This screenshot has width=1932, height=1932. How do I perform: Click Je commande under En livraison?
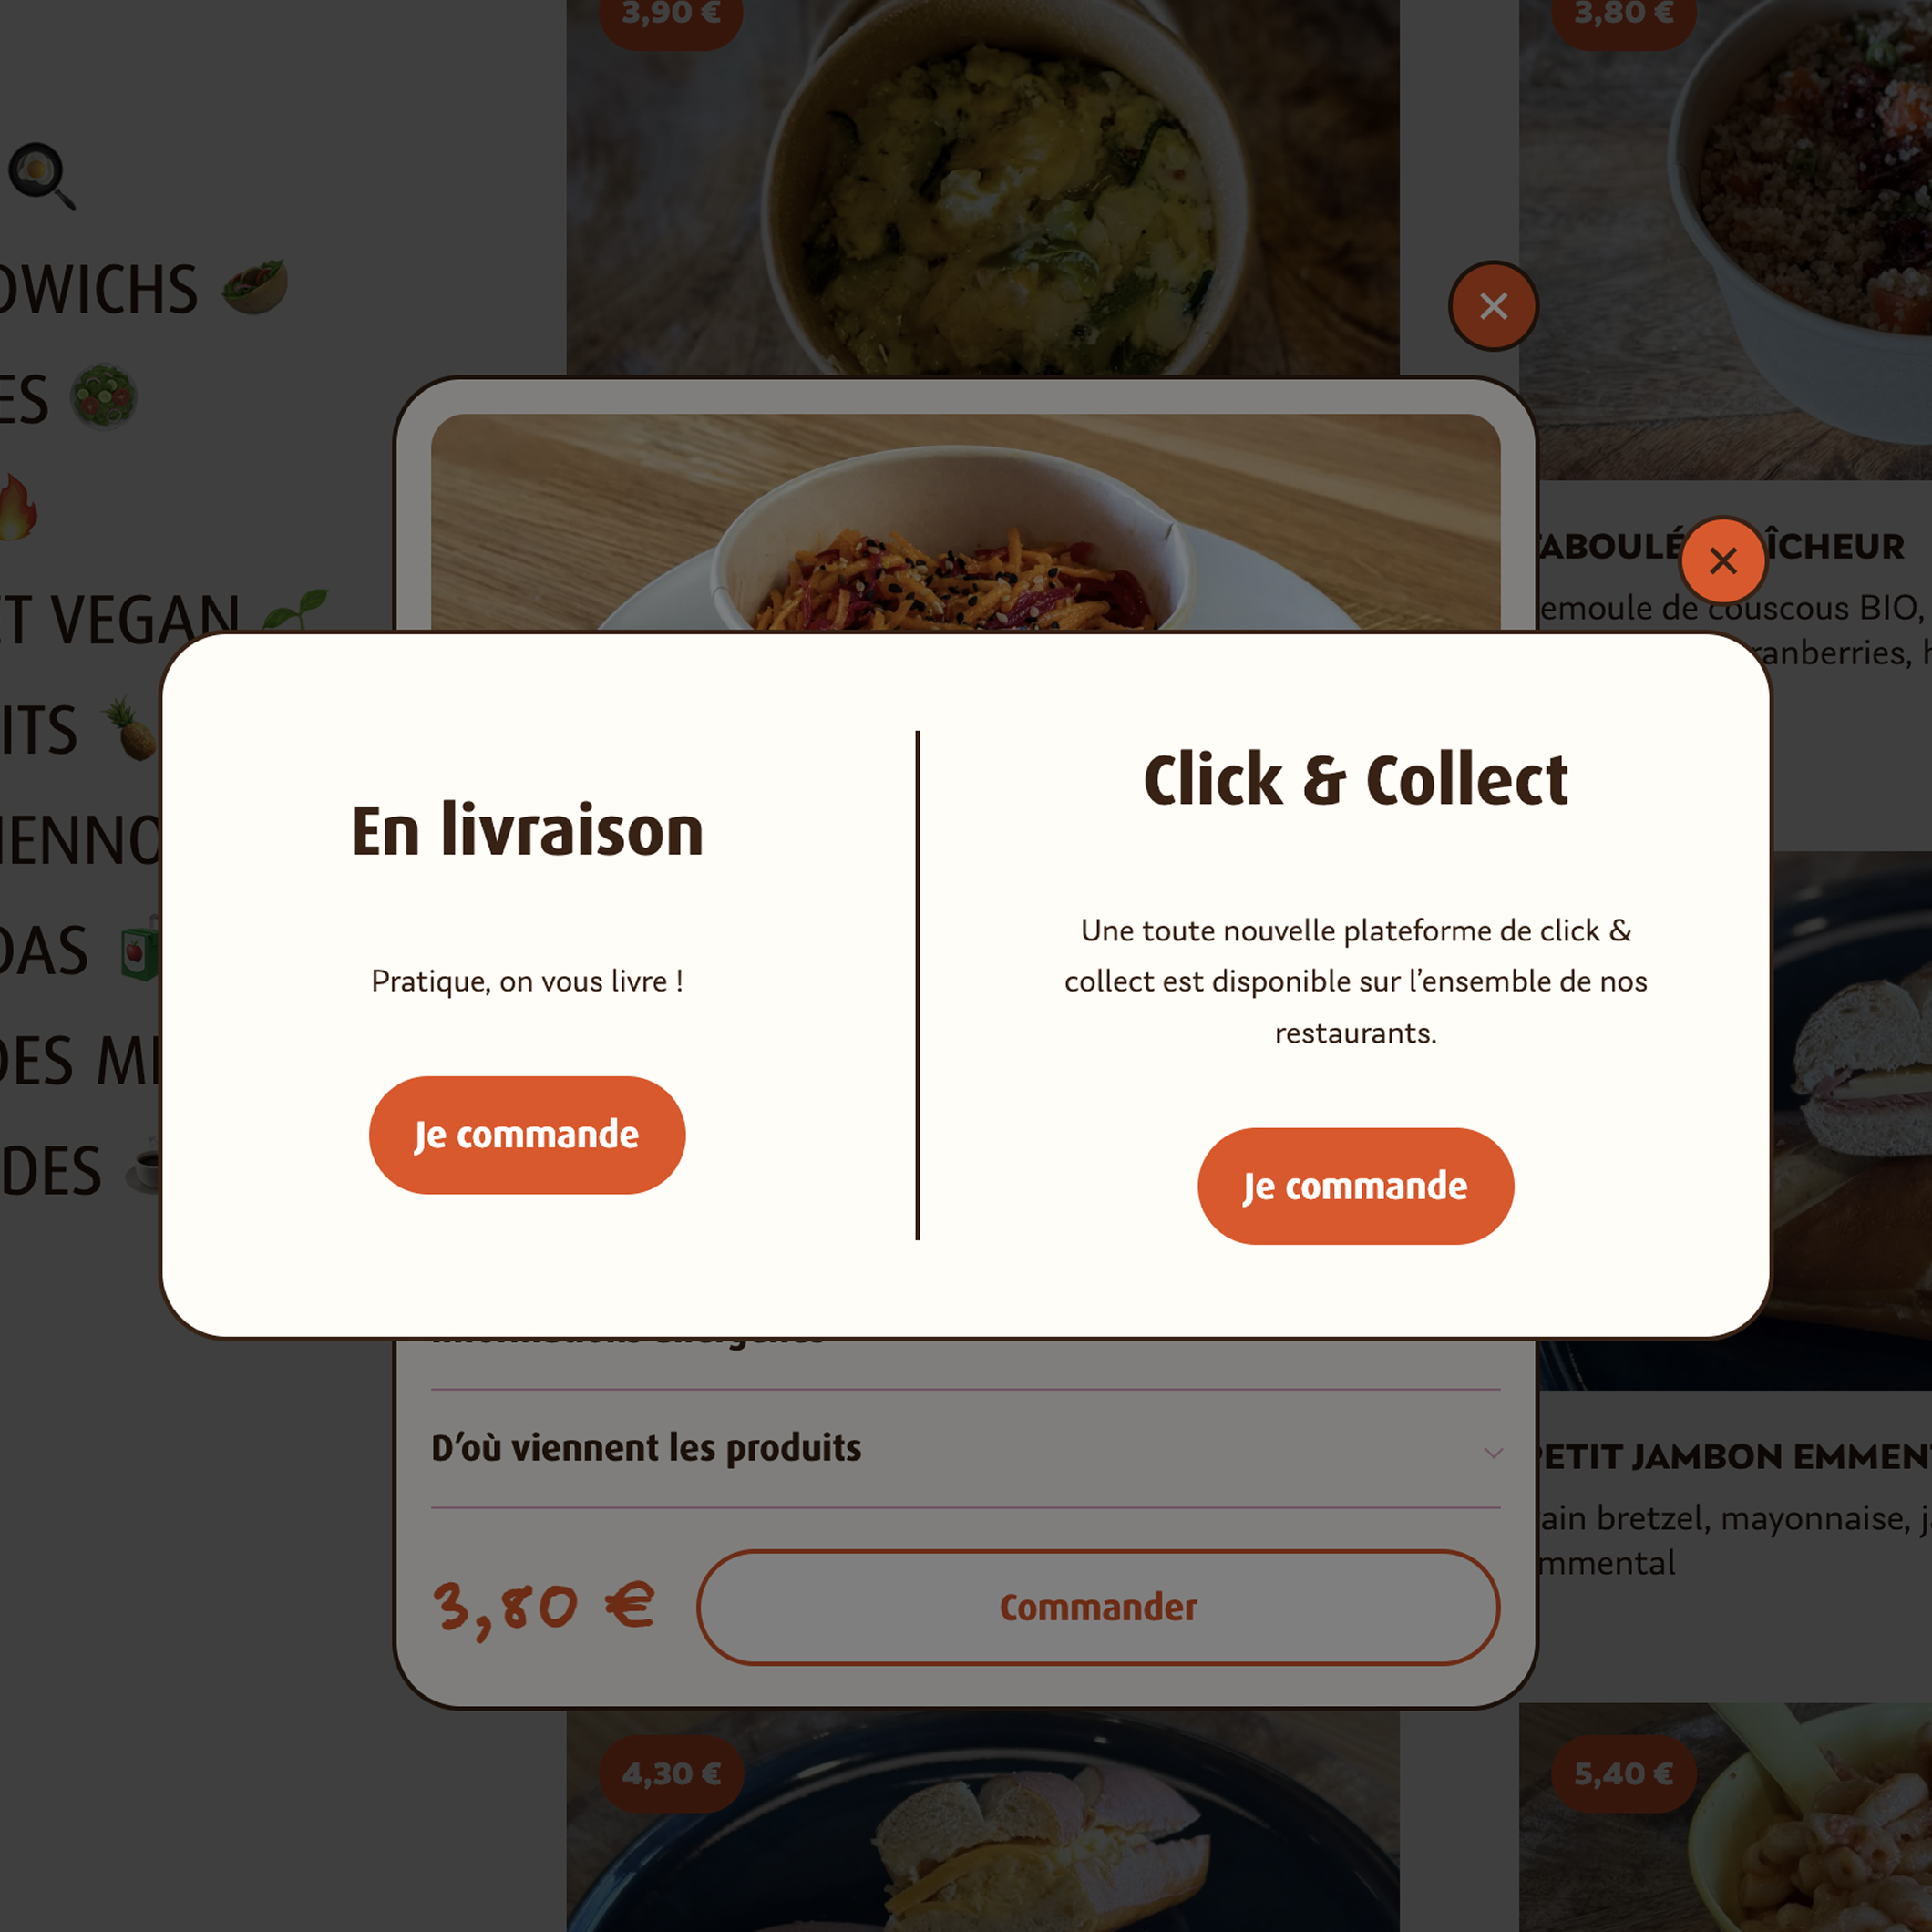point(527,1135)
